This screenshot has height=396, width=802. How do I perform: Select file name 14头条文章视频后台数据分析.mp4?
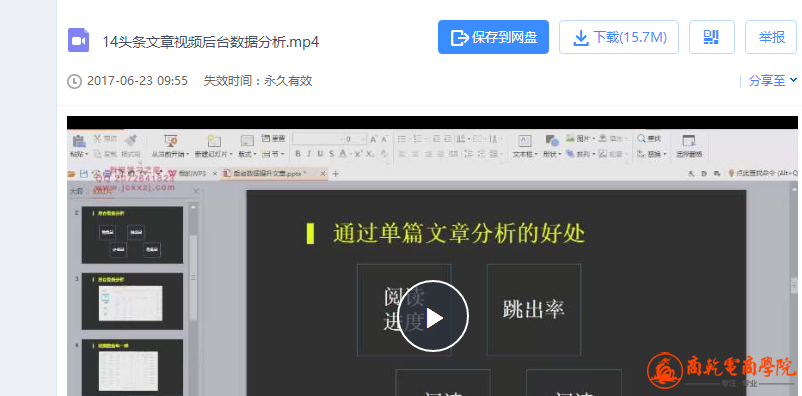[210, 42]
